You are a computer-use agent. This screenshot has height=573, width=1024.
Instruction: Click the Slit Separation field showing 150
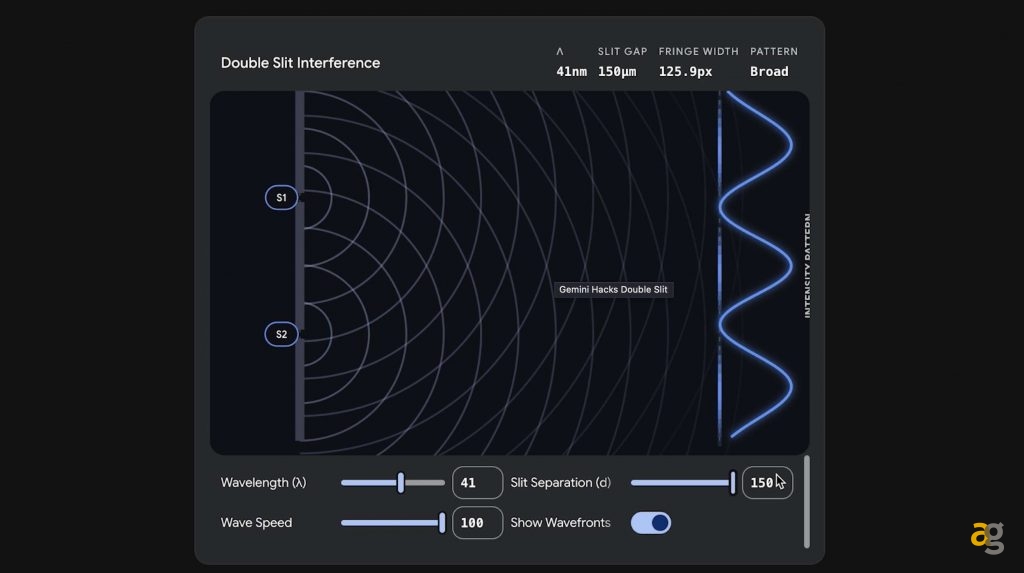pos(767,483)
